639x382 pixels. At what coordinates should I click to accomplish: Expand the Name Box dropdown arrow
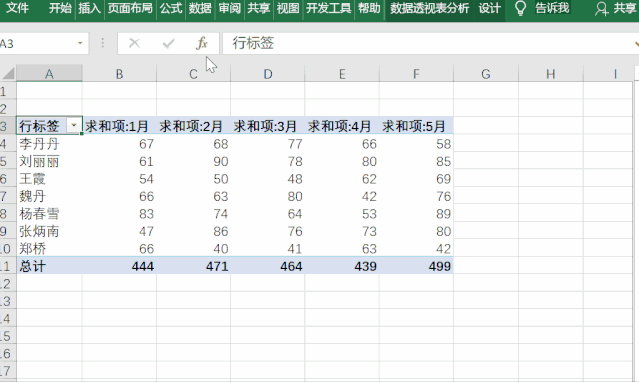click(80, 43)
